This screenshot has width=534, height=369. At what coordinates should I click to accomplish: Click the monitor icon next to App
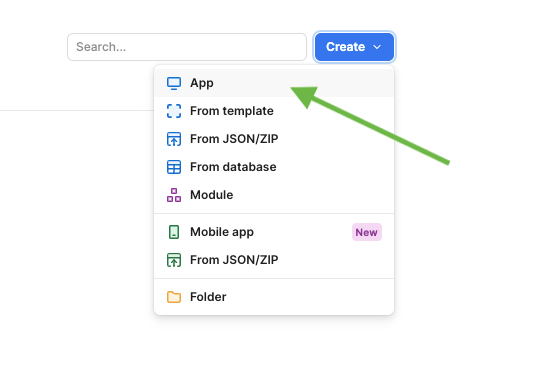click(x=174, y=83)
